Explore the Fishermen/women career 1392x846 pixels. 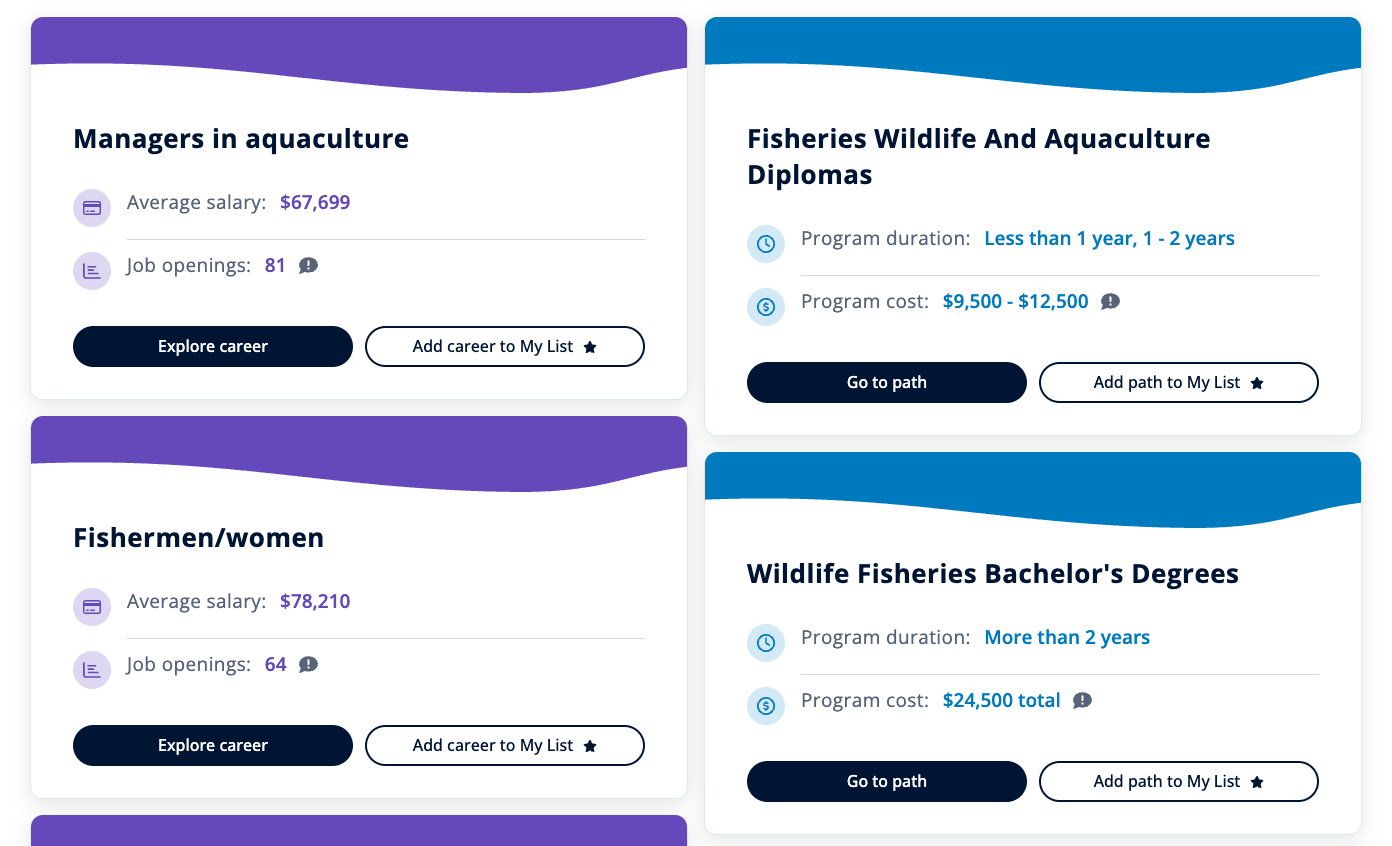click(x=213, y=746)
